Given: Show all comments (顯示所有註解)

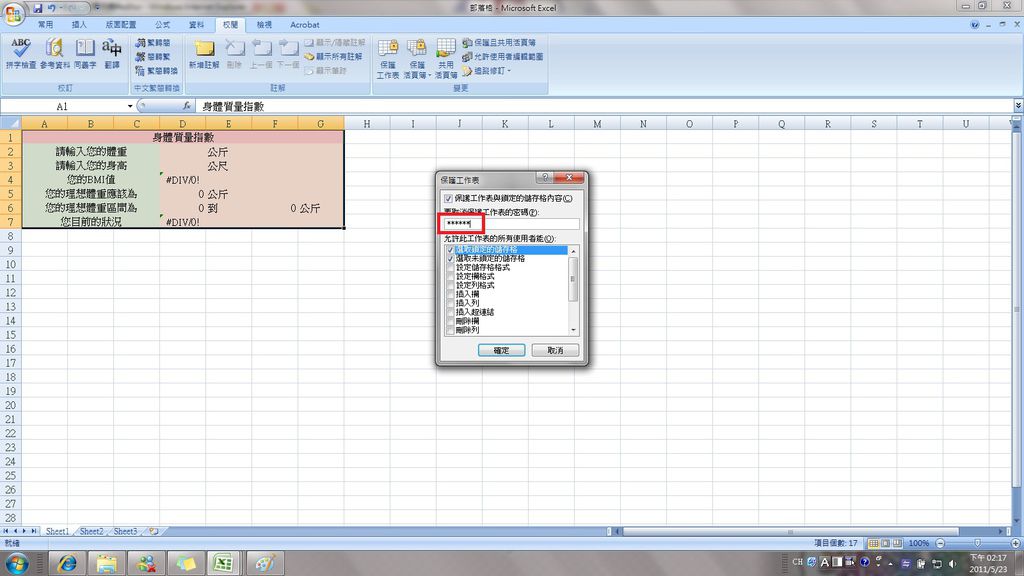Looking at the screenshot, I should (x=333, y=57).
